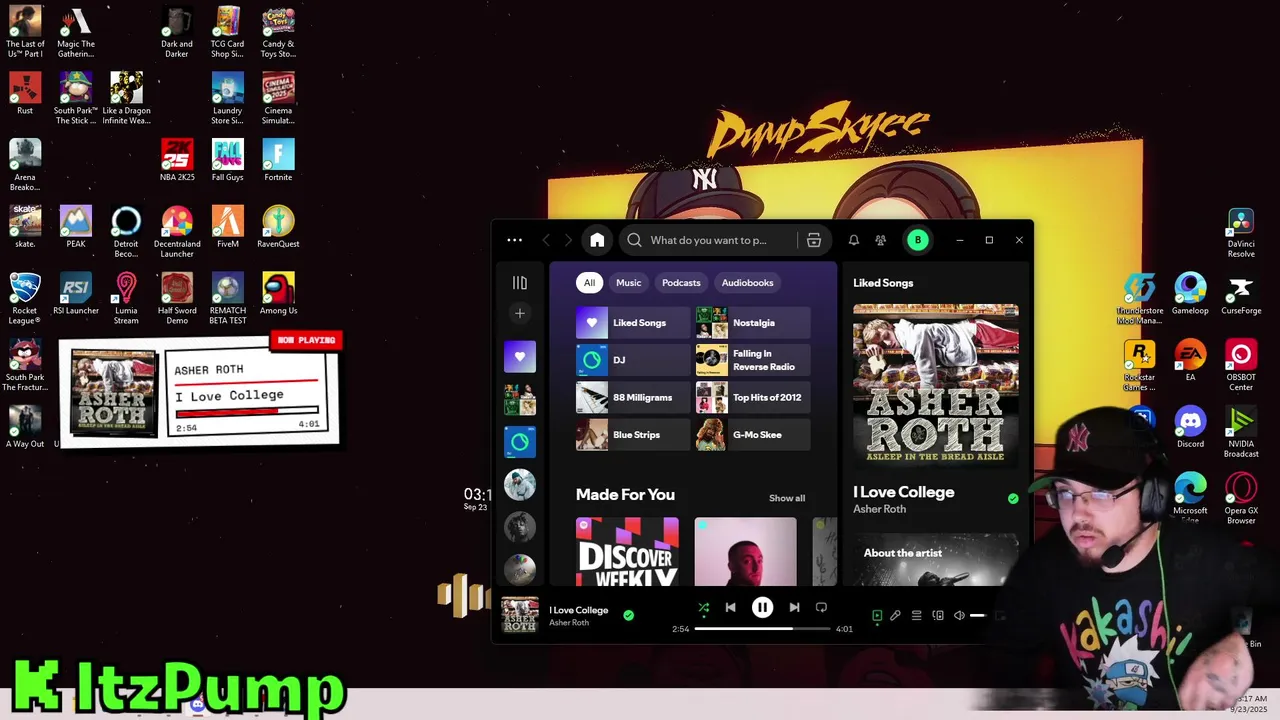Viewport: 1280px width, 720px height.
Task: Open the Discord desktop icon
Action: pyautogui.click(x=1190, y=427)
